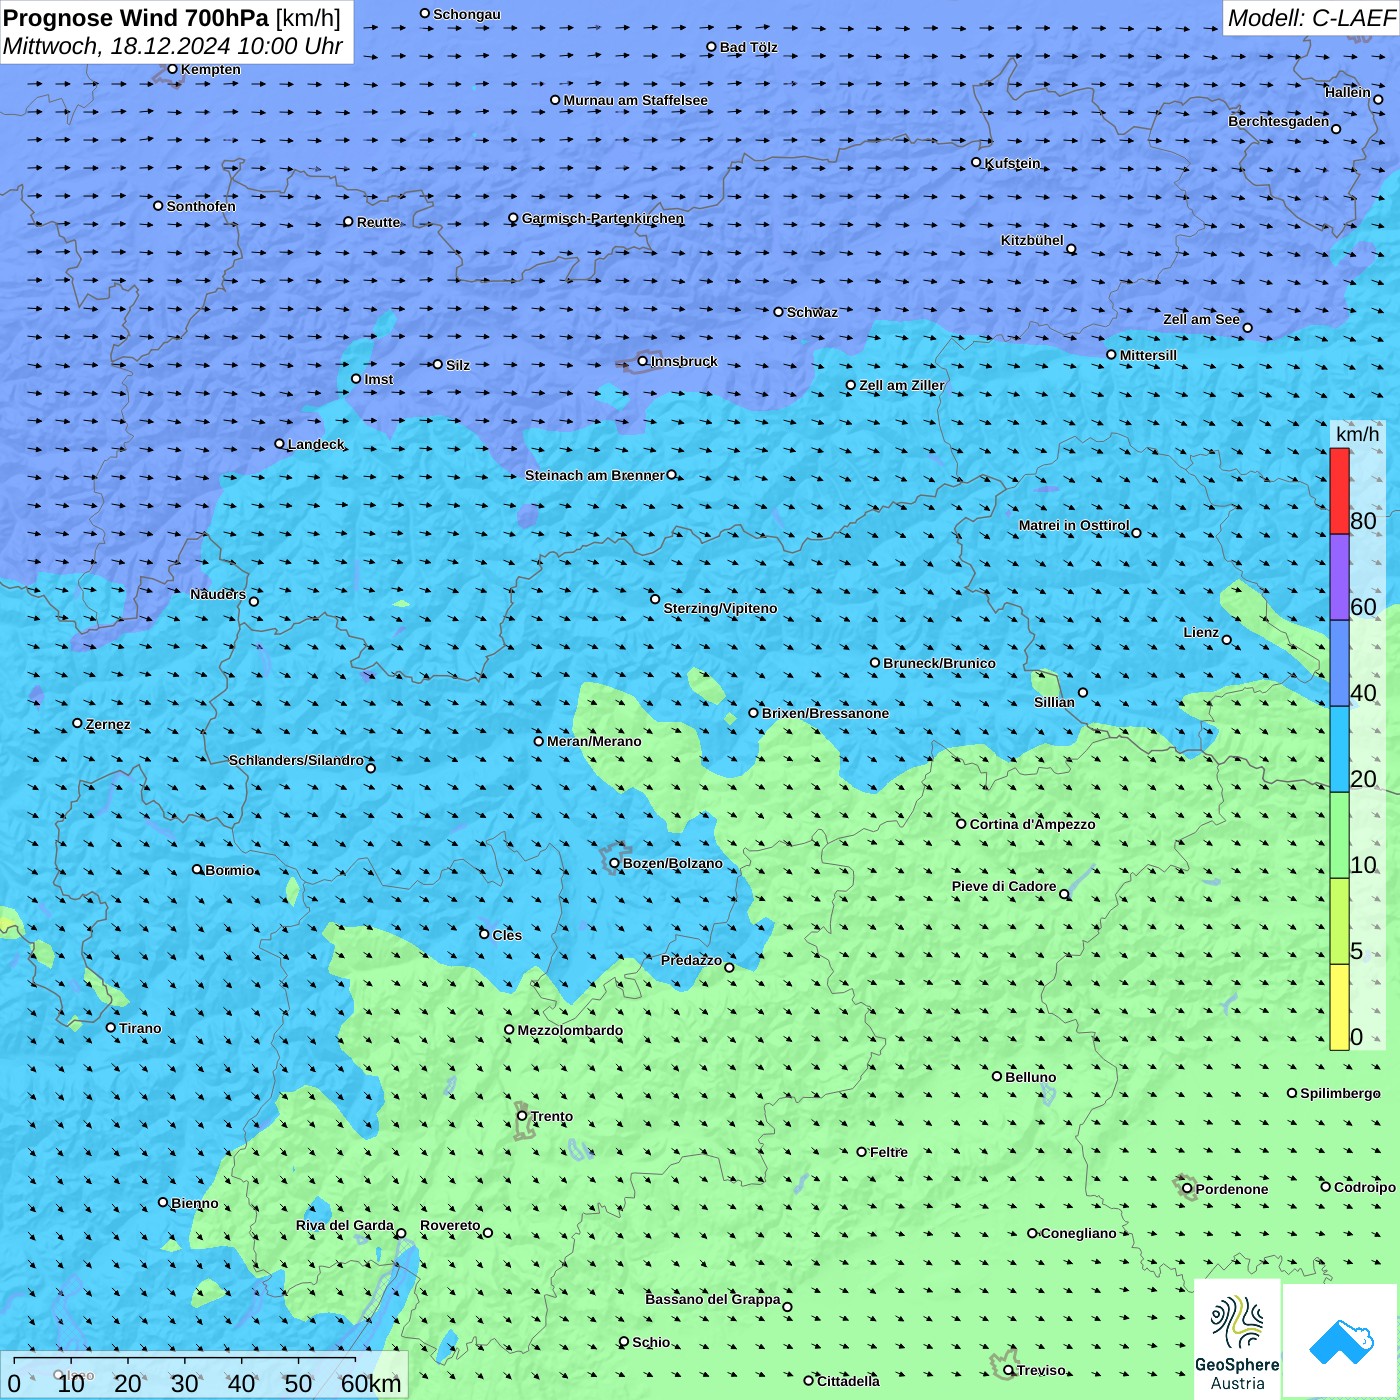Viewport: 1400px width, 1400px height.
Task: Click the Cortina d'Ampezzo marker
Action: pyautogui.click(x=961, y=824)
